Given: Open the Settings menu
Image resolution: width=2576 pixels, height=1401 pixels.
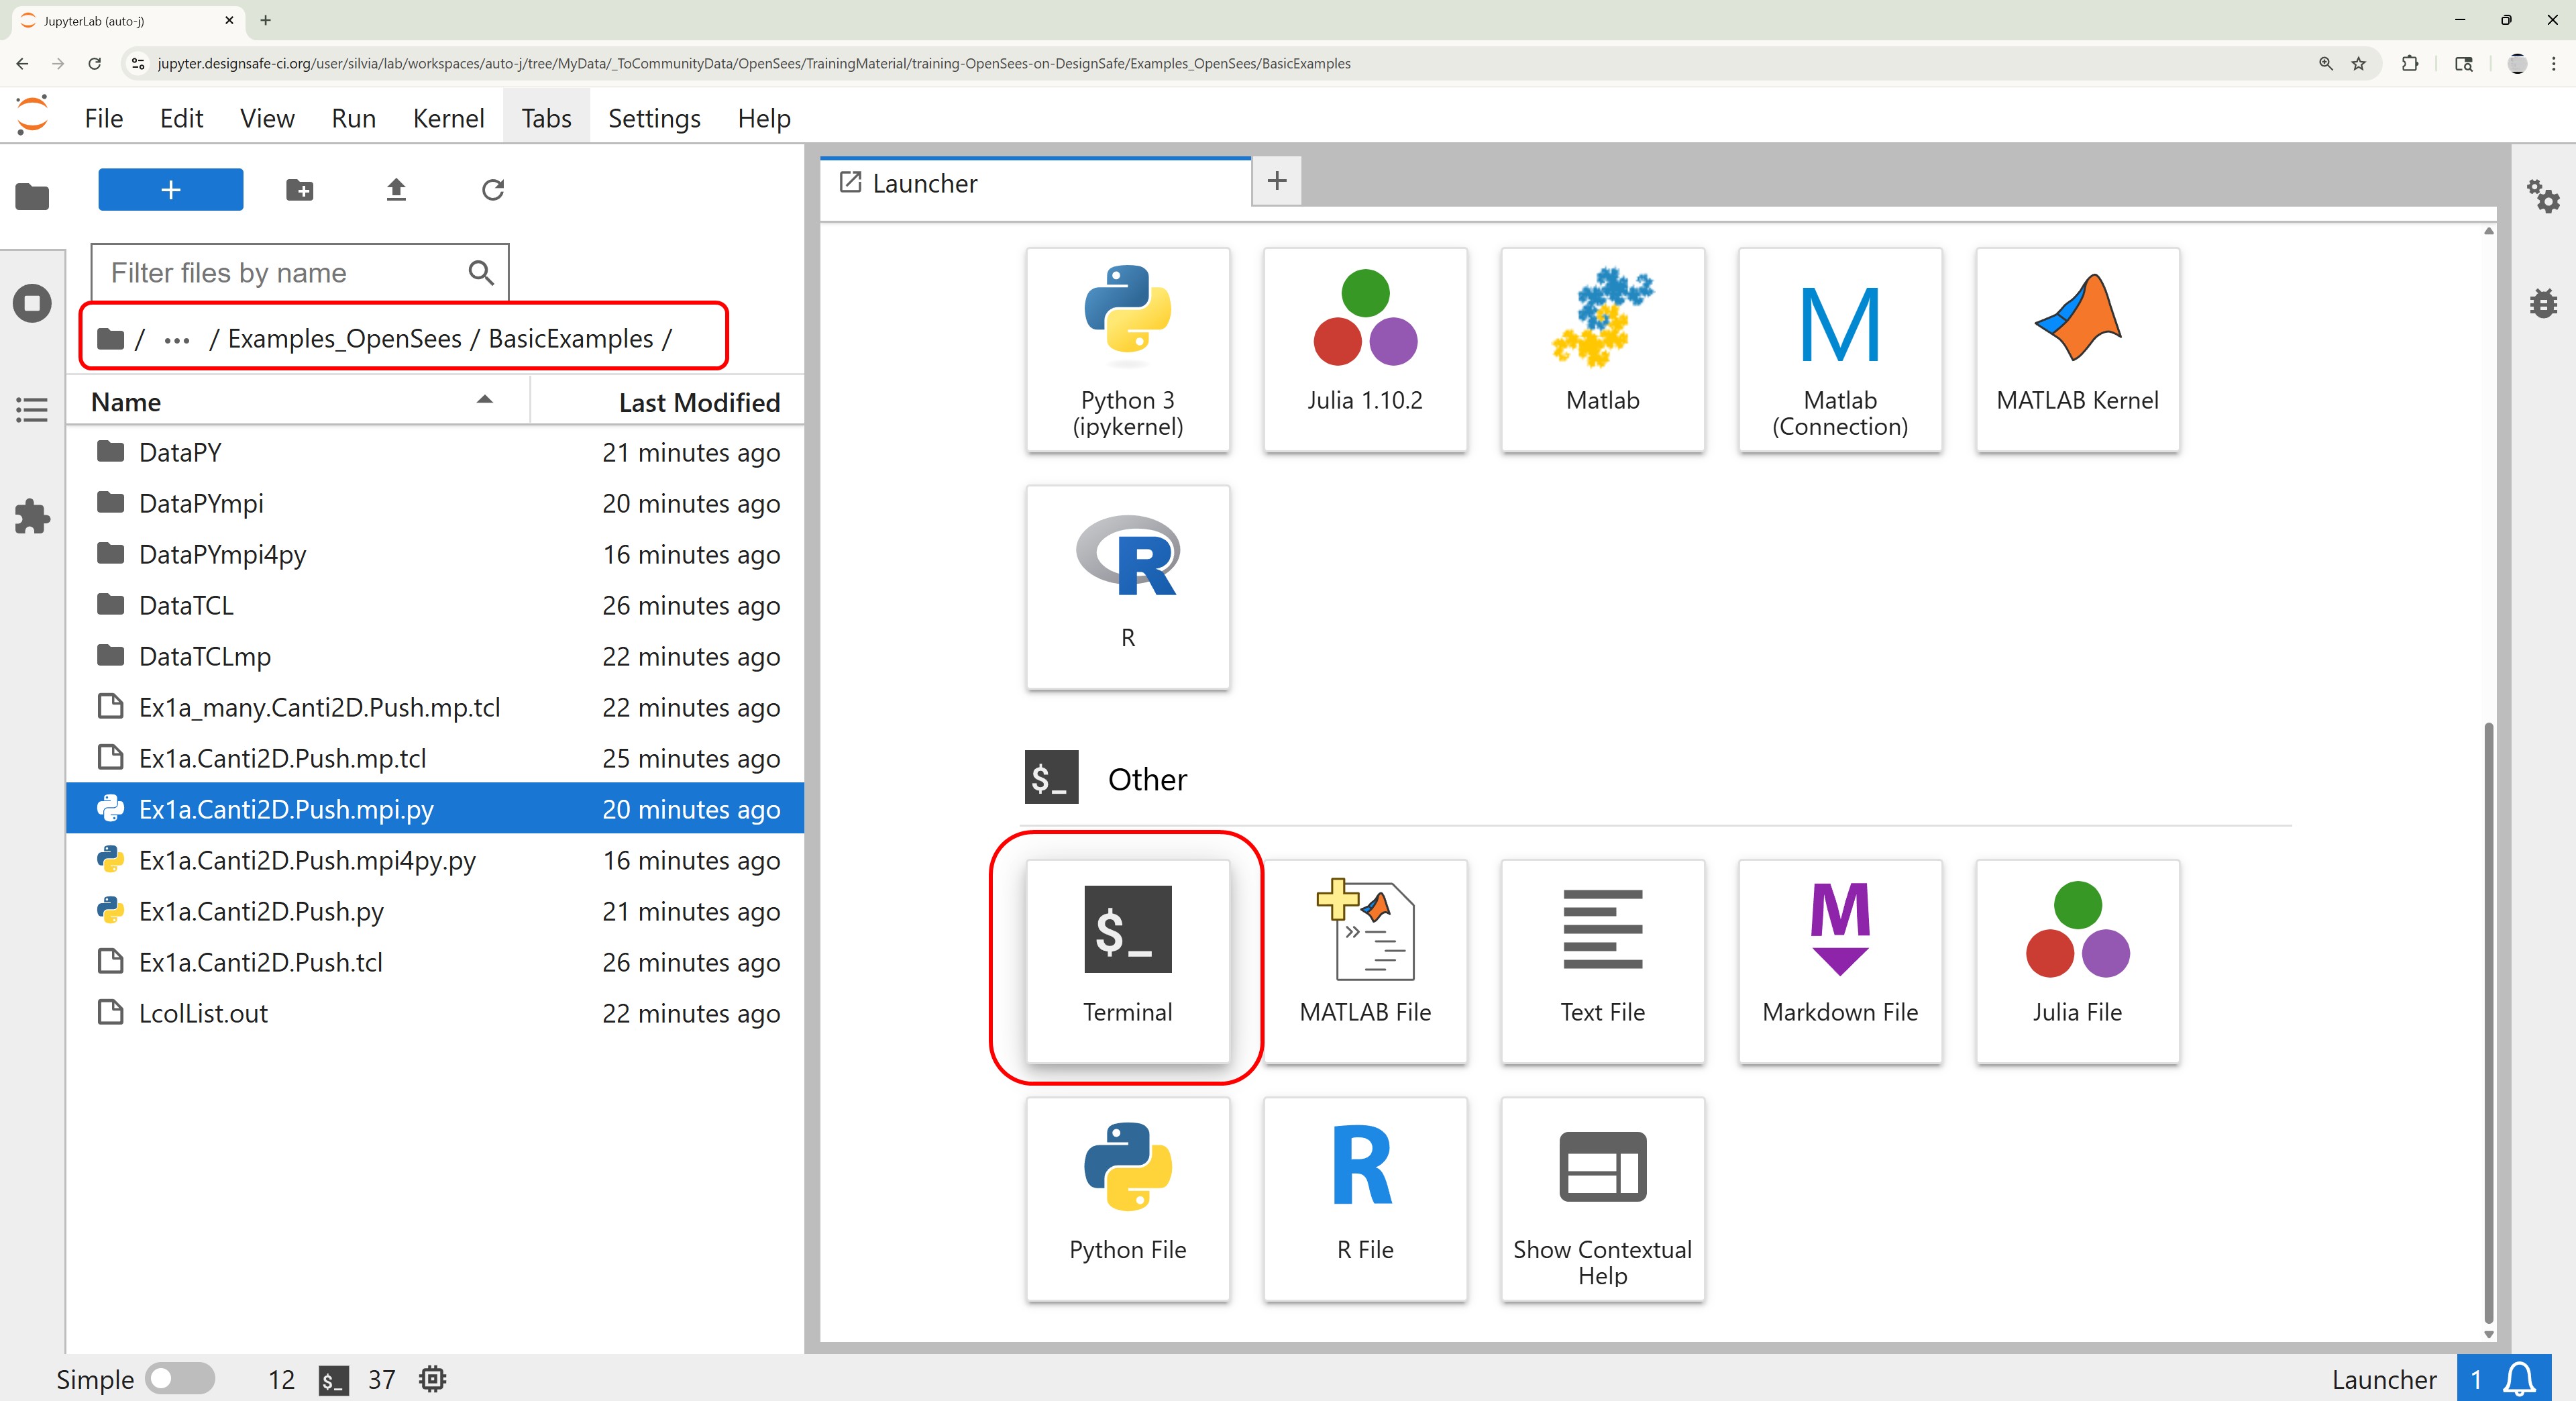Looking at the screenshot, I should 654,118.
